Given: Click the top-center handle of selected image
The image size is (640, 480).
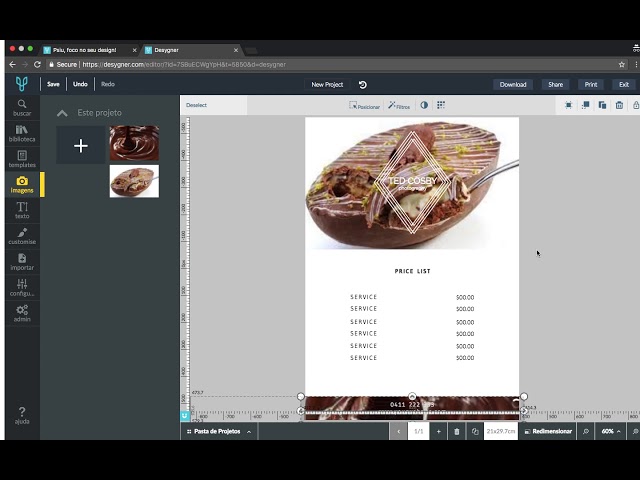Looking at the screenshot, I should tap(412, 396).
